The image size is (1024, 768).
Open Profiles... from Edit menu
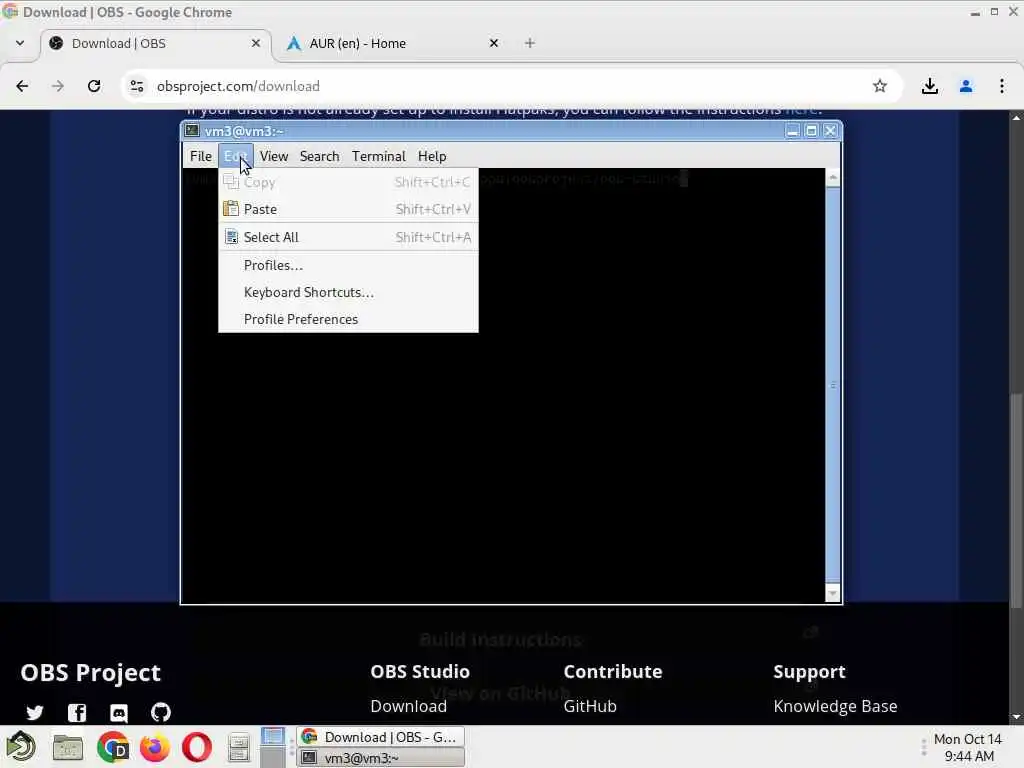pos(347,265)
